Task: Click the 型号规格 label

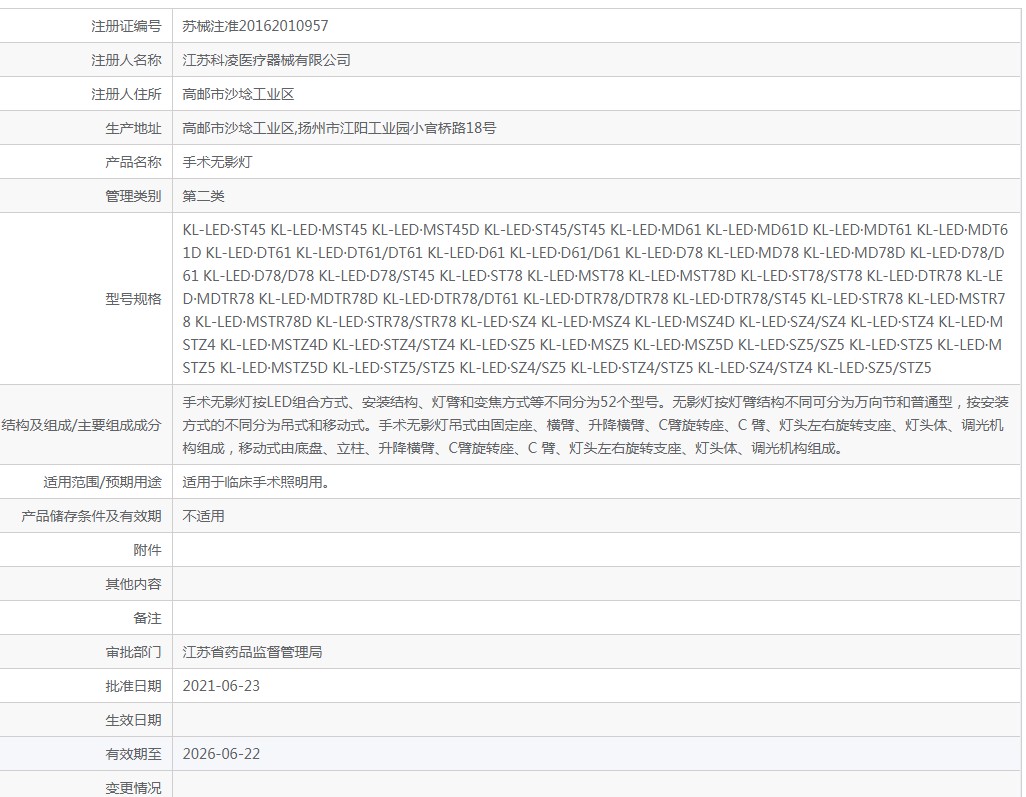Action: point(133,299)
